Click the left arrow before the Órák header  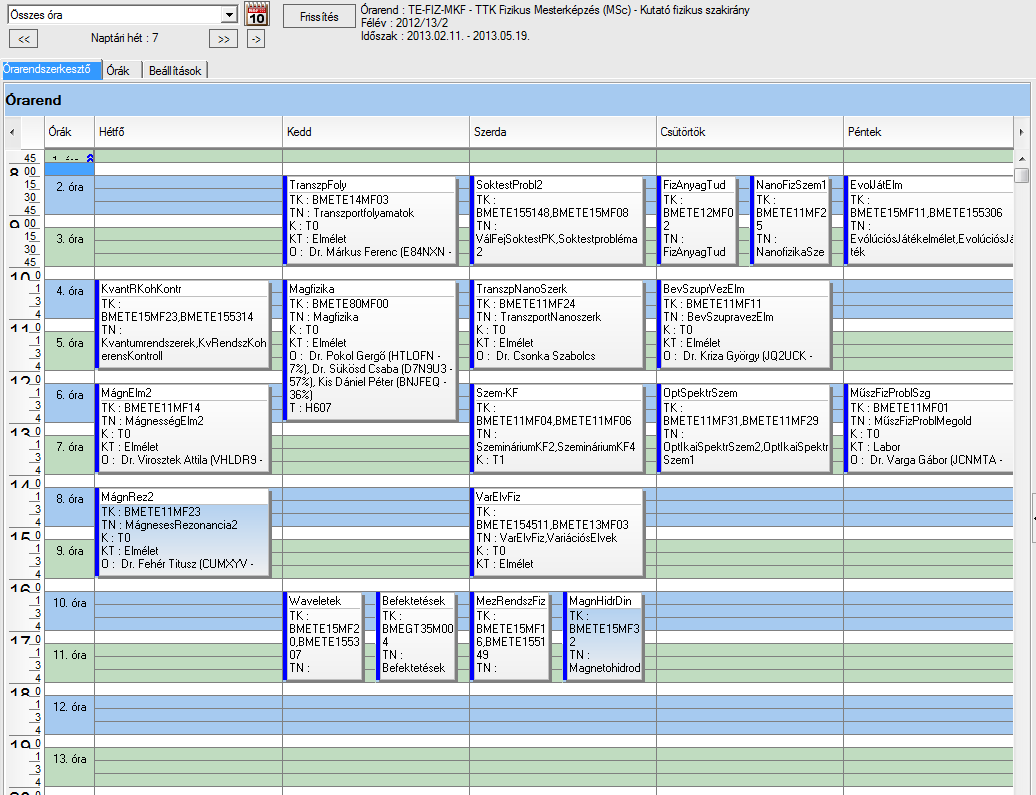point(12,132)
